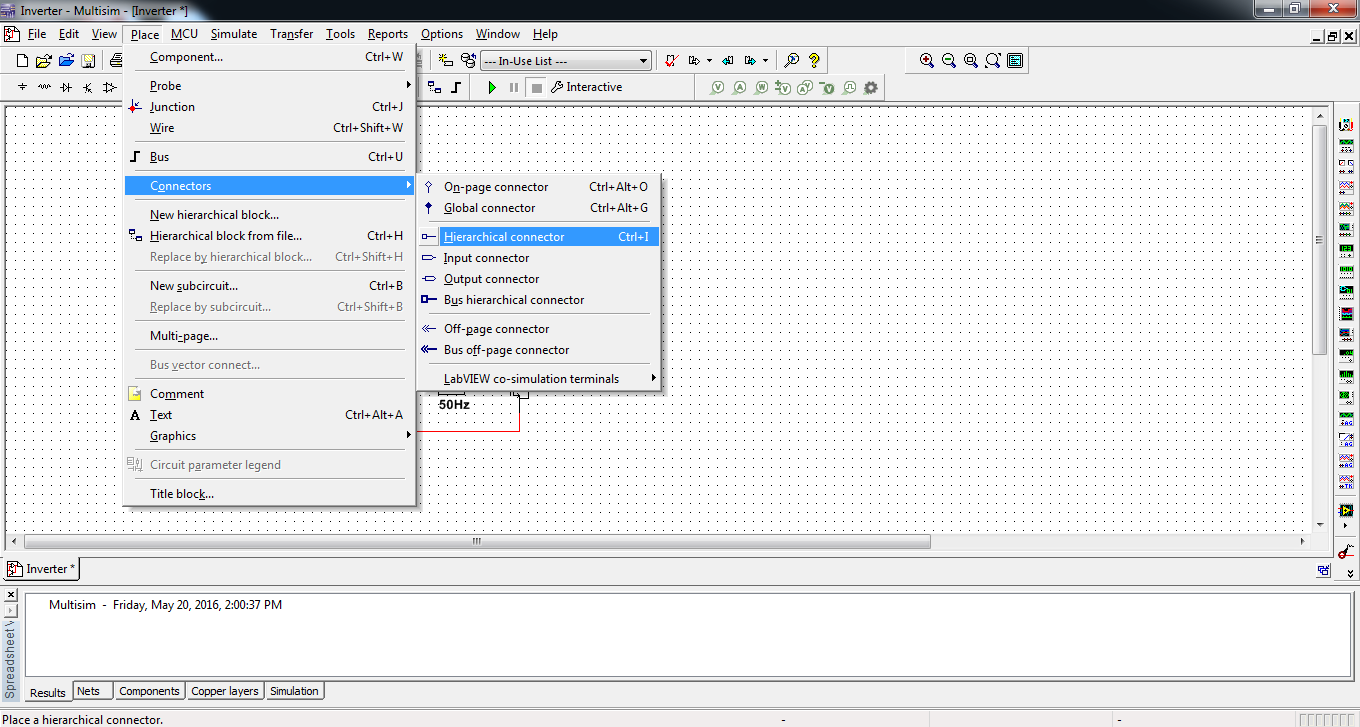Switch to the Copper layers tab
The width and height of the screenshot is (1360, 727).
coord(225,691)
